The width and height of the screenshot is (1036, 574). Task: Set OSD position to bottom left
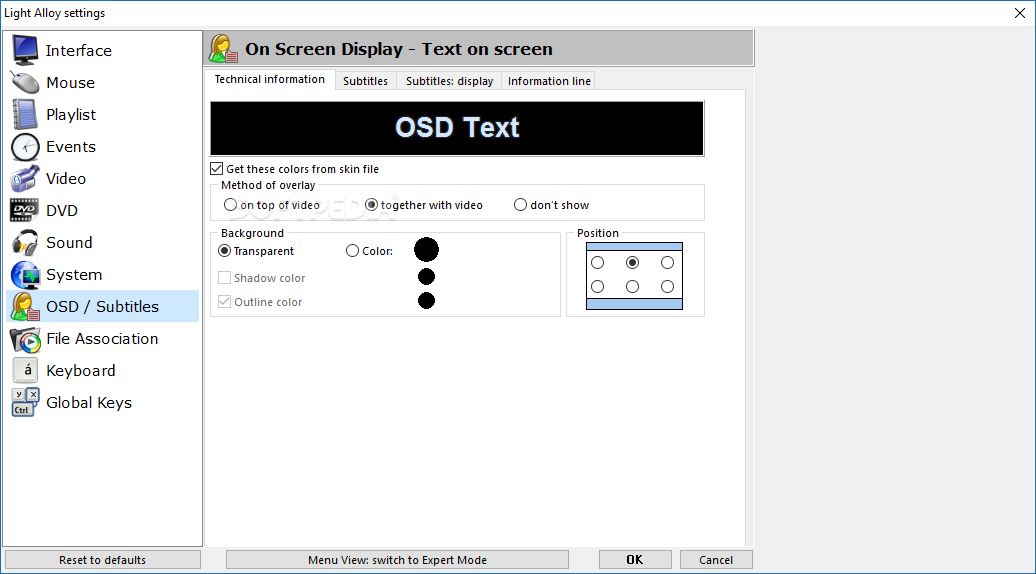coord(598,287)
